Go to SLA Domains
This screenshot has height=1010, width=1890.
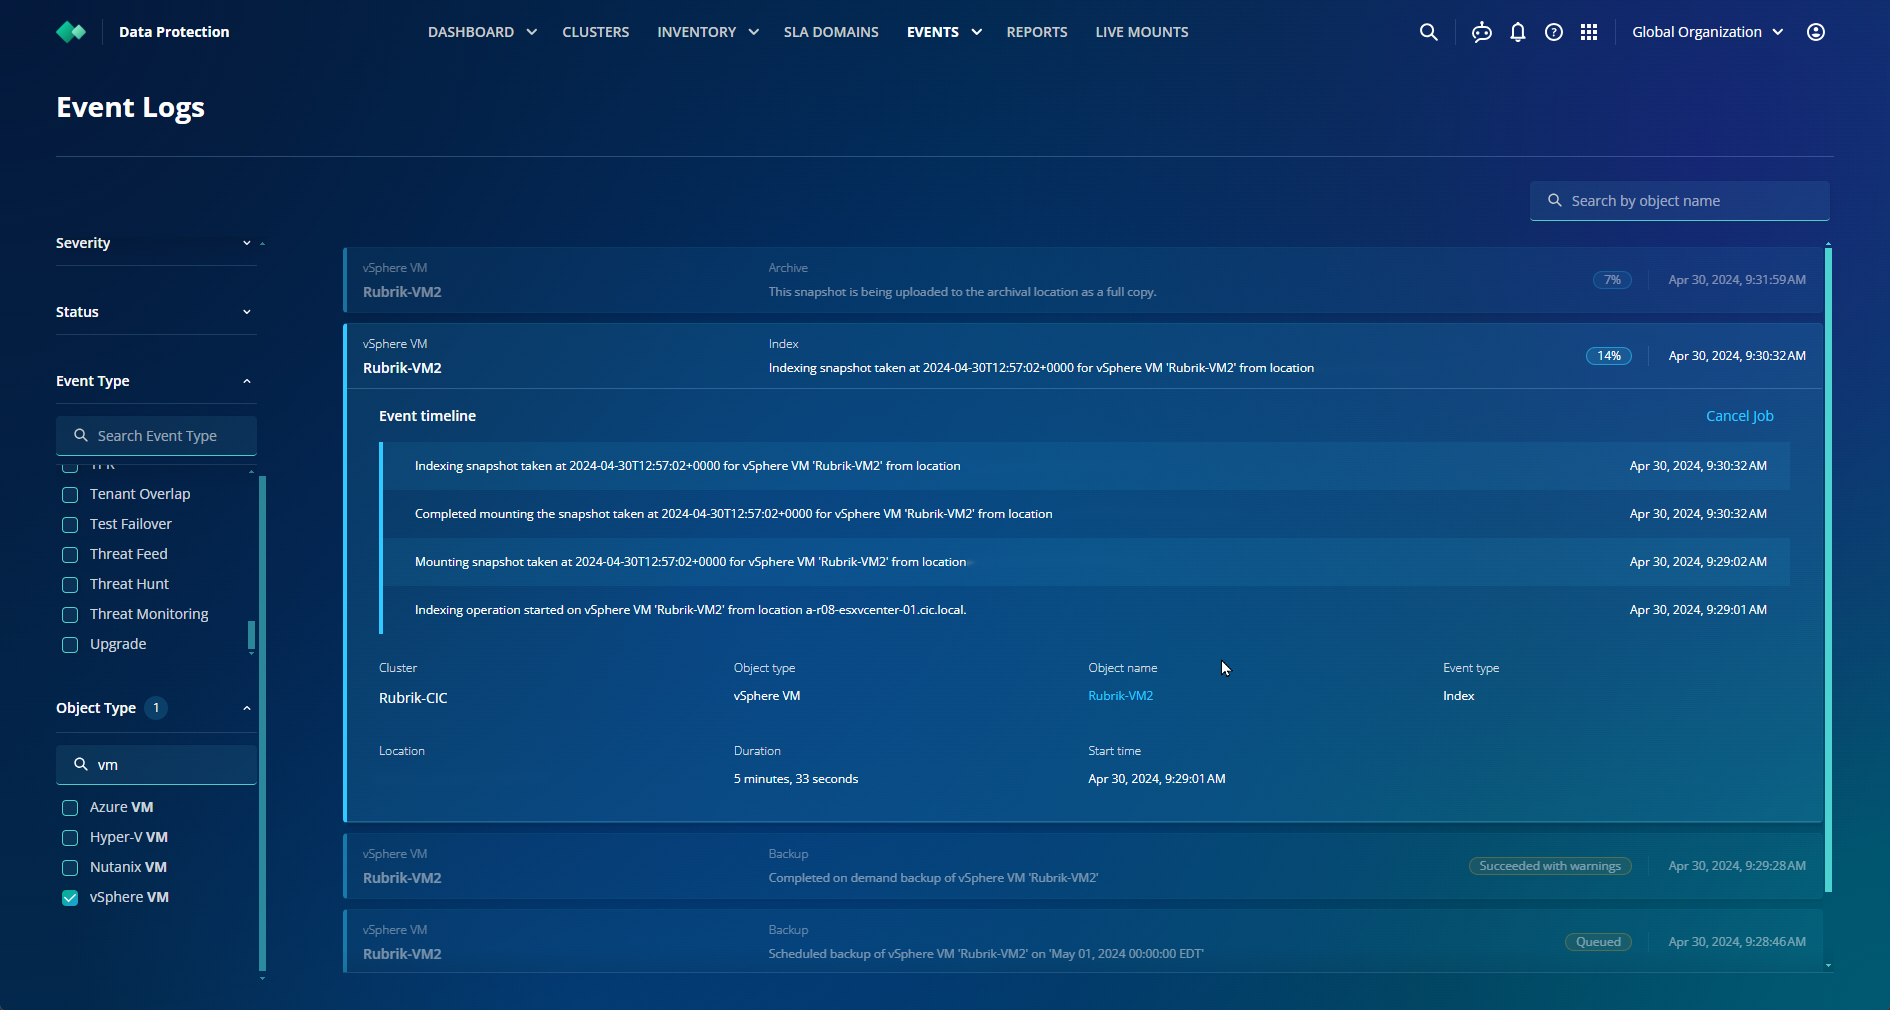click(x=831, y=32)
